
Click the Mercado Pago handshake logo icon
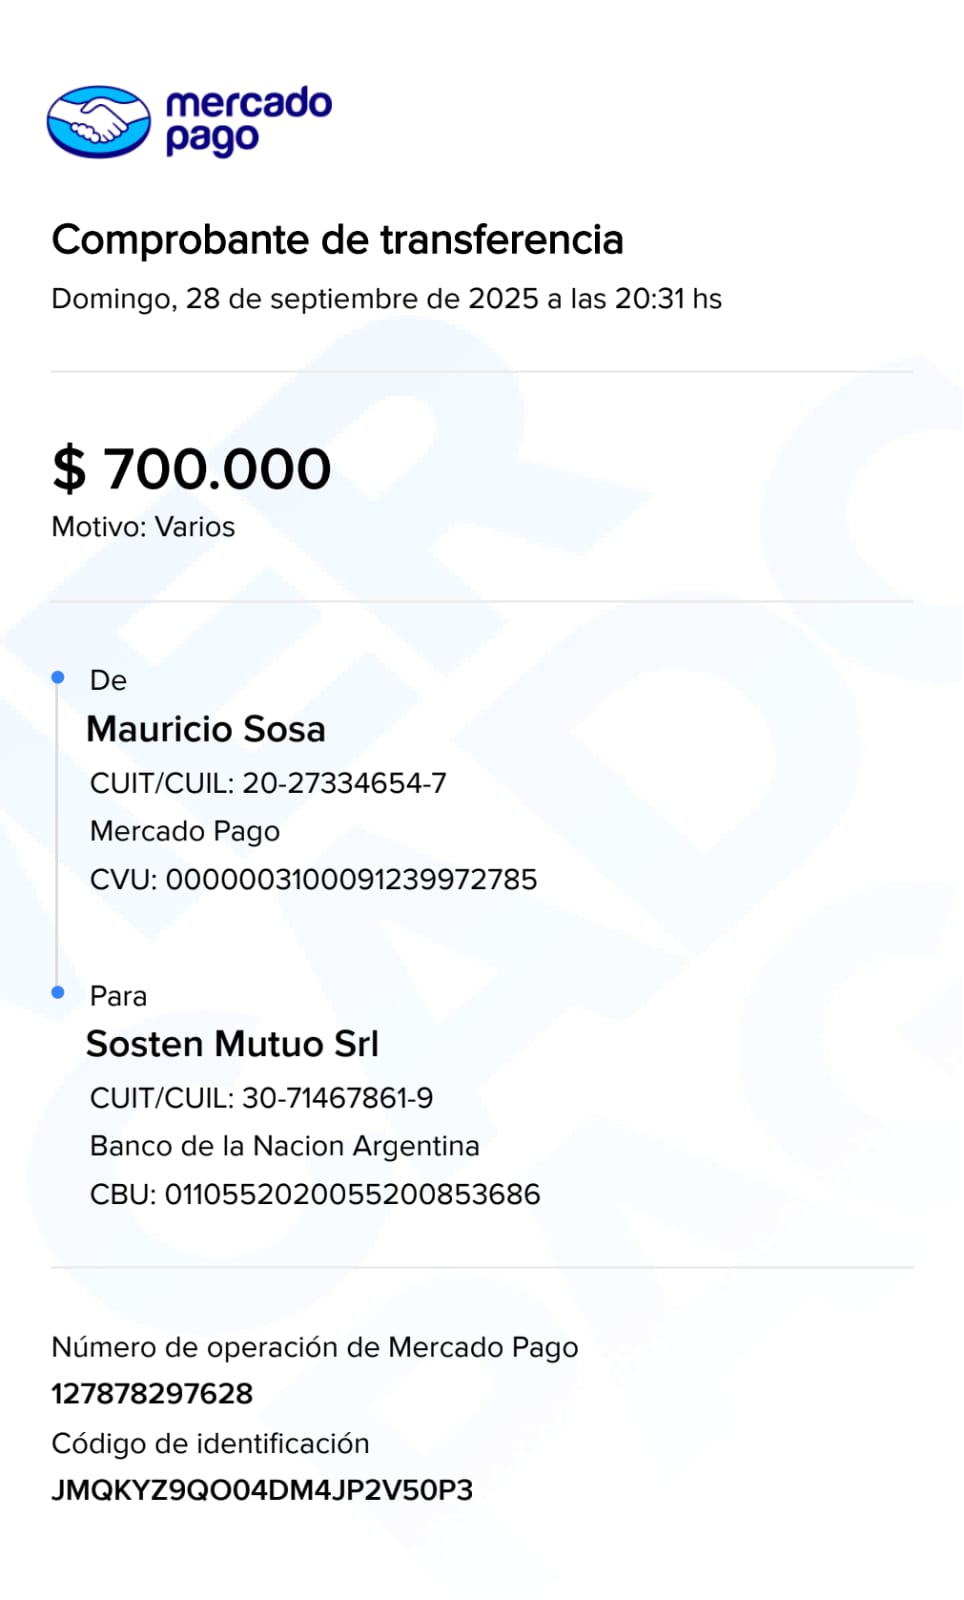[98, 122]
